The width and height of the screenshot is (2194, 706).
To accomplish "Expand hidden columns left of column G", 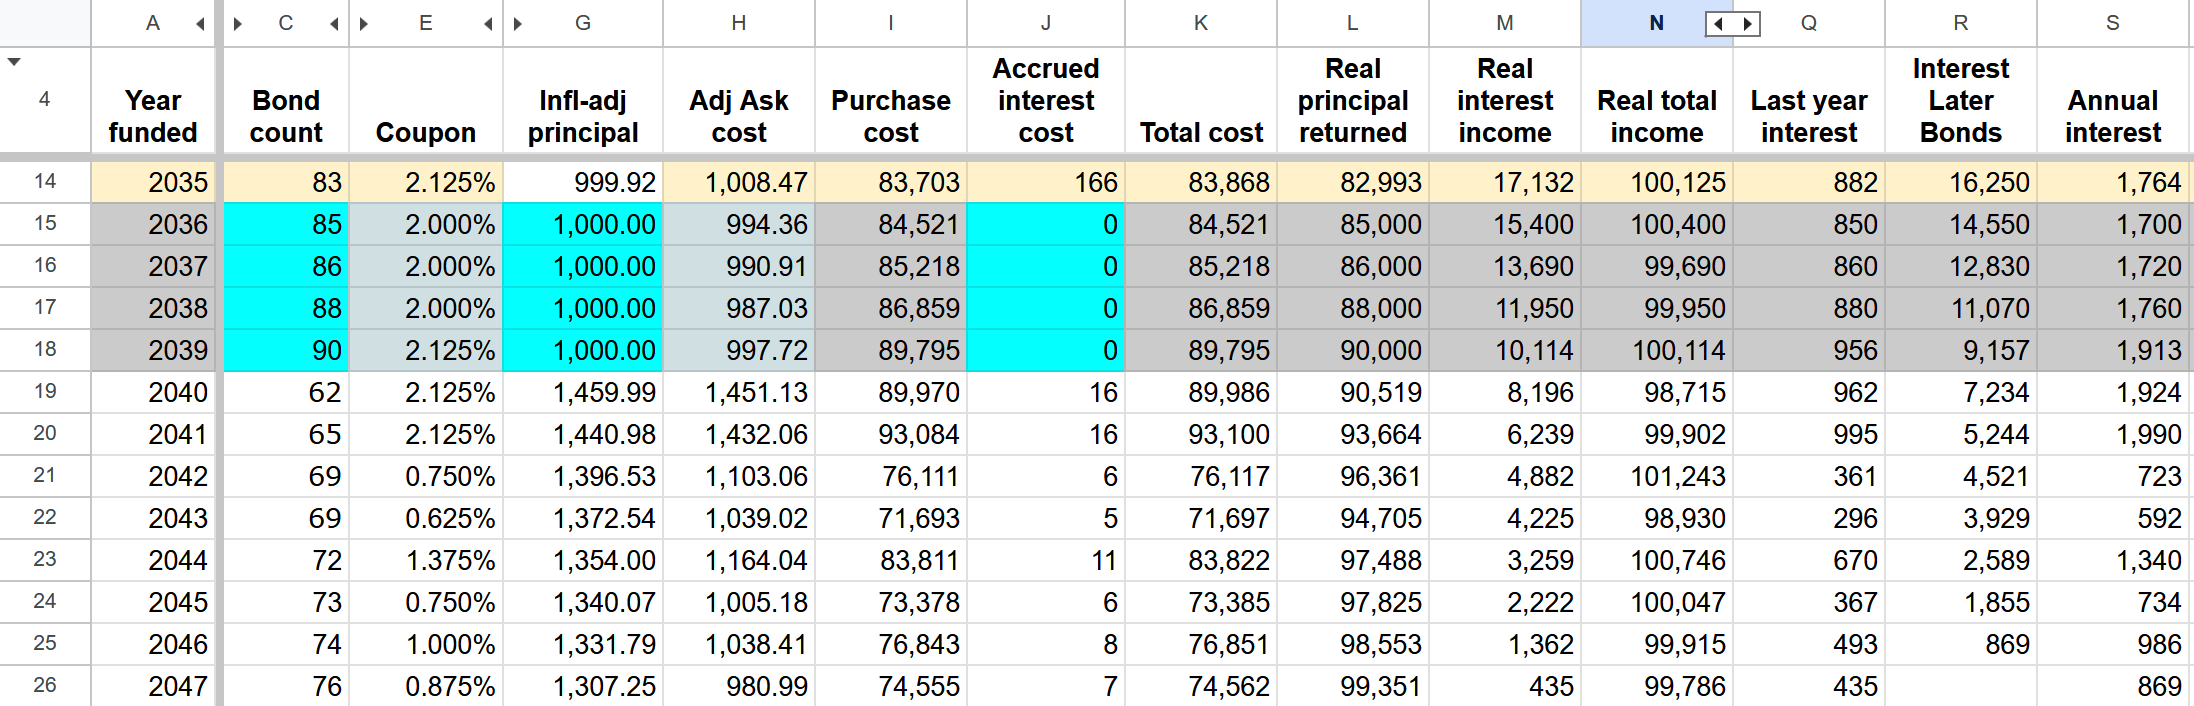I will [518, 23].
